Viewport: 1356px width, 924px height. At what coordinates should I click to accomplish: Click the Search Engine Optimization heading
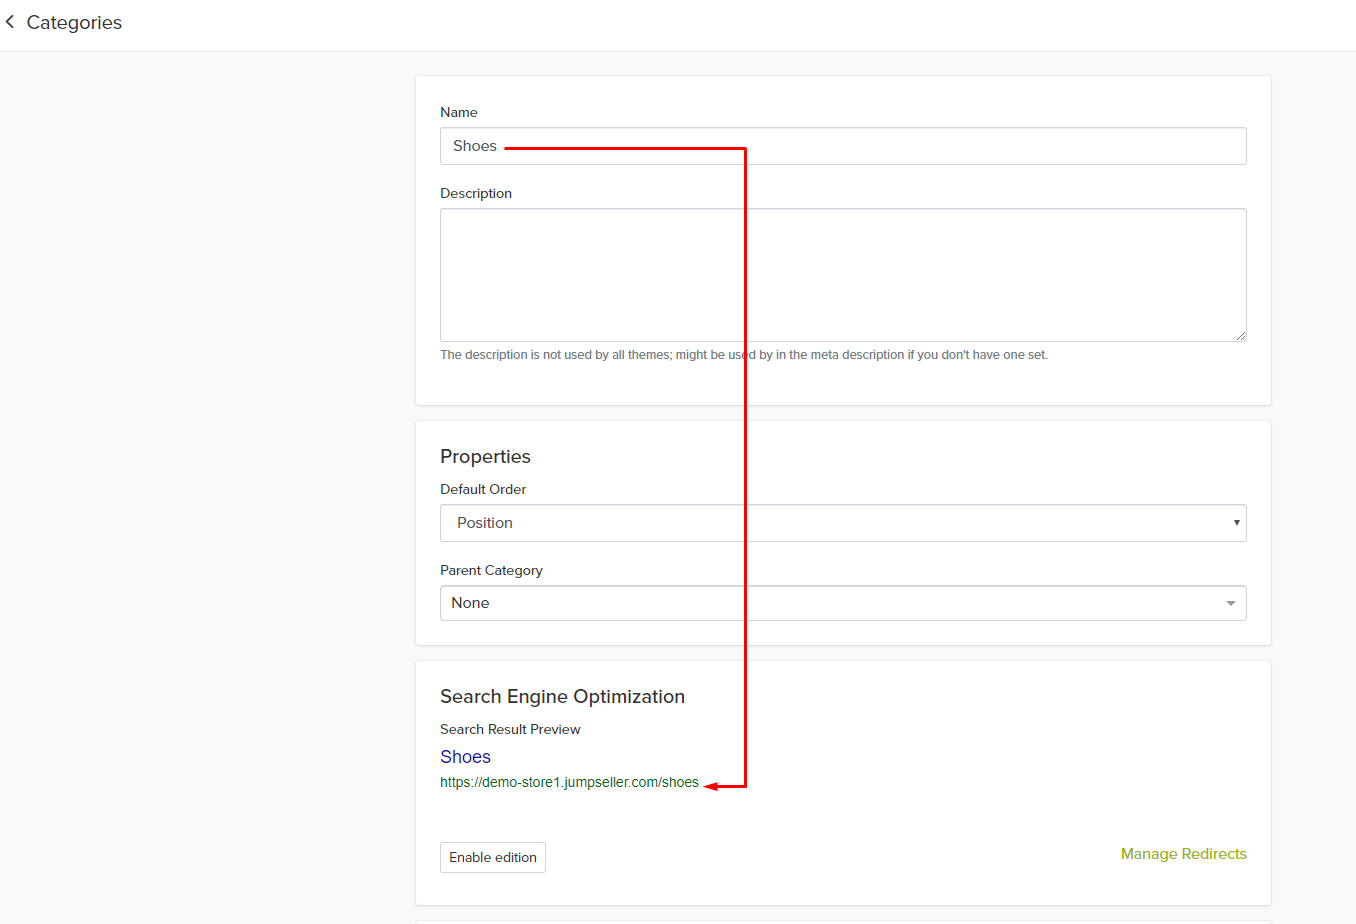(562, 696)
